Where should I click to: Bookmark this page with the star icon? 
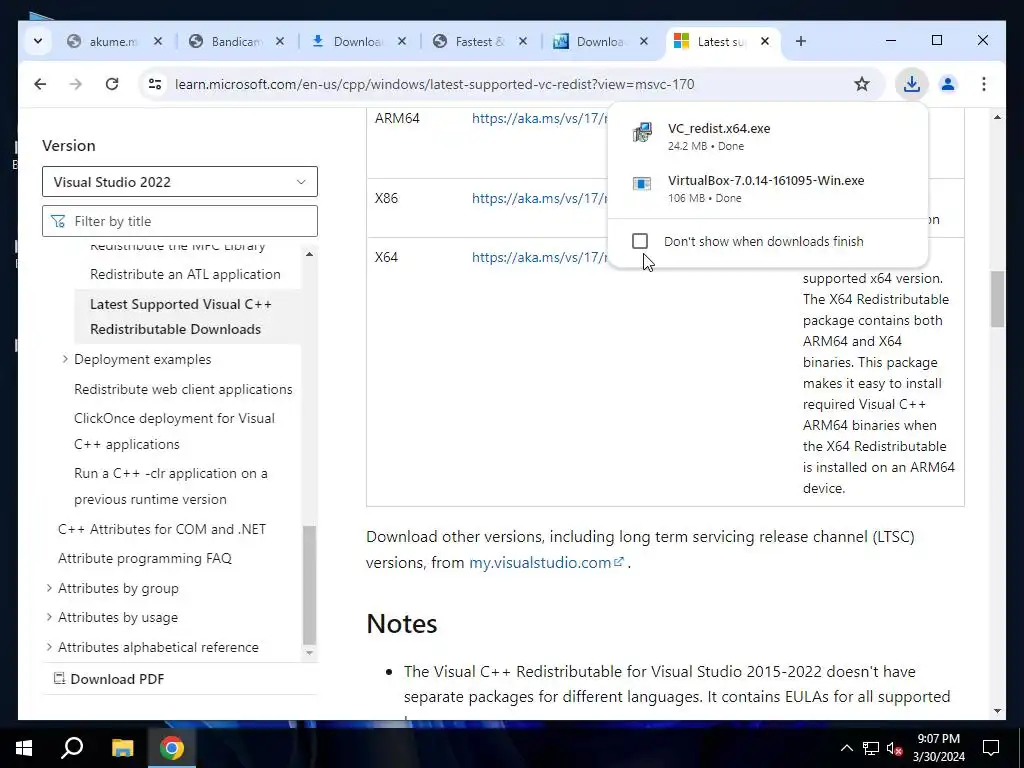(x=862, y=84)
